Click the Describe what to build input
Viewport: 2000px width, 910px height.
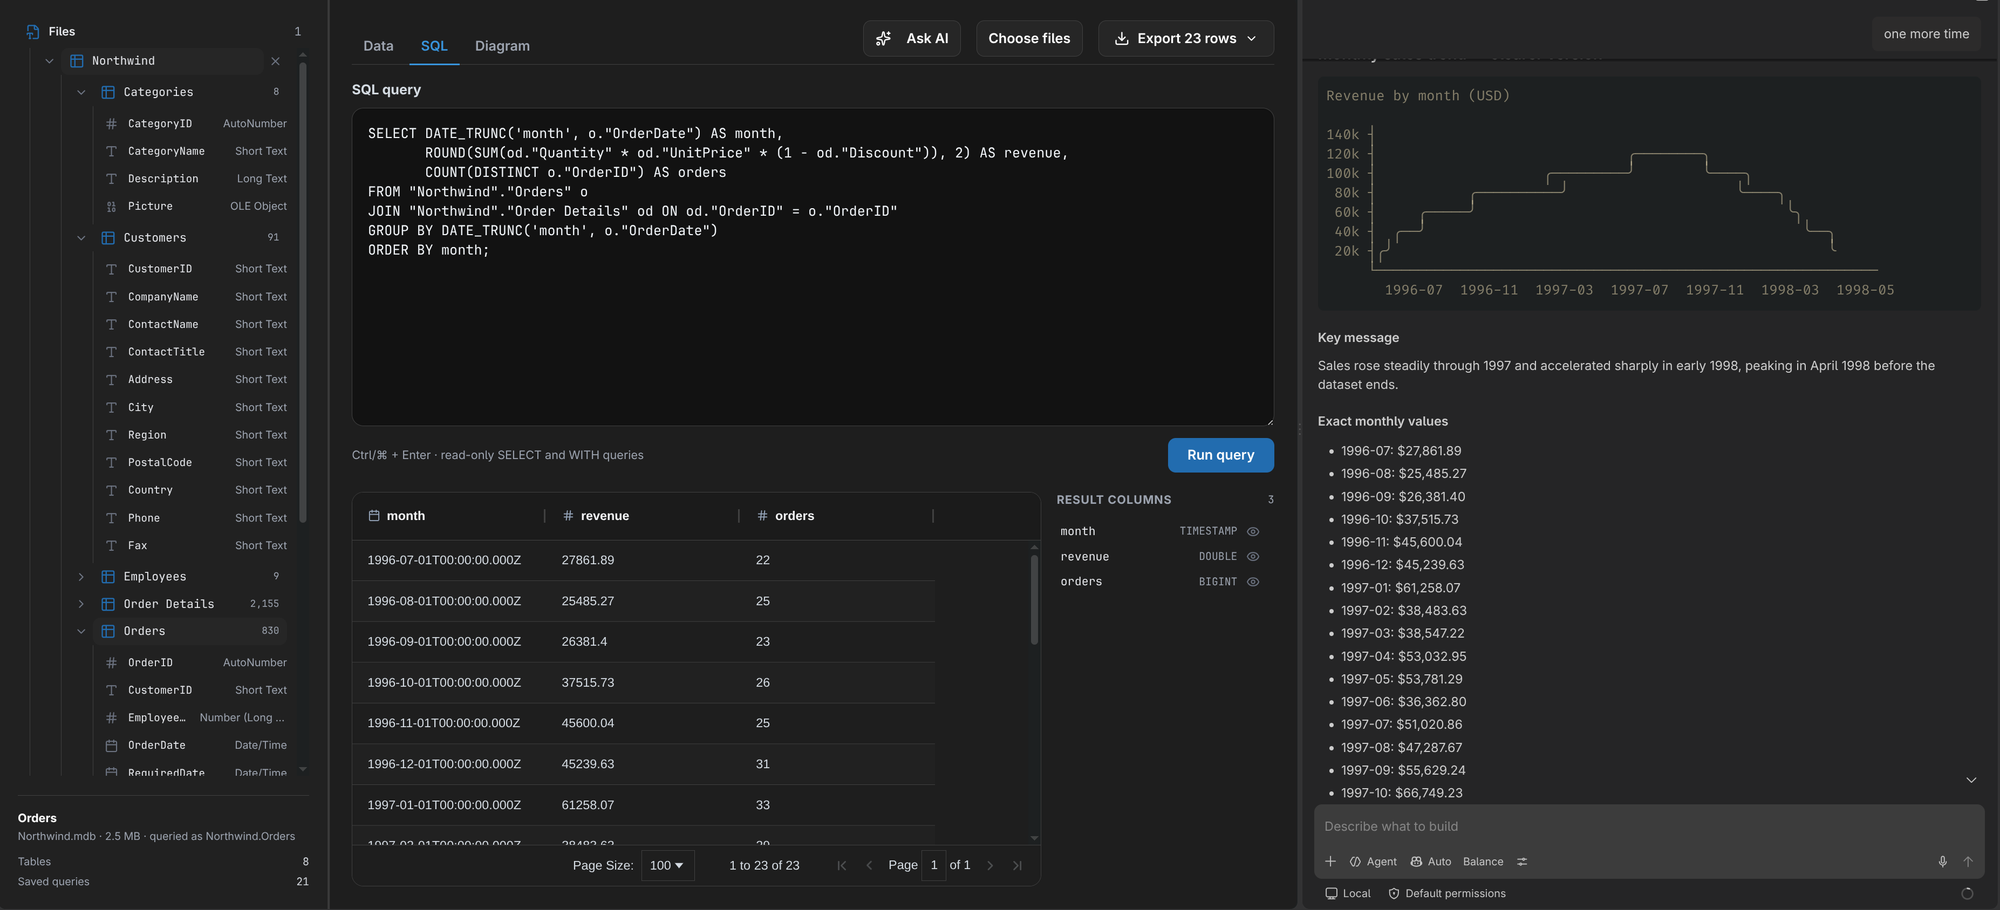pos(1648,827)
